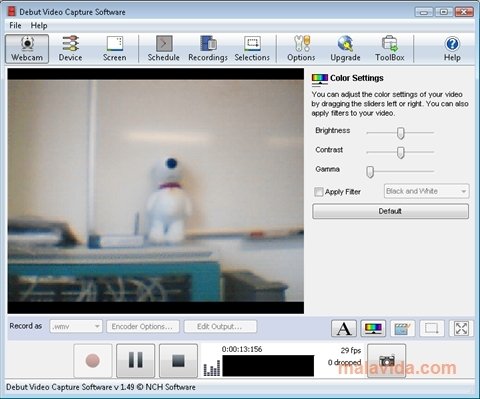Choose Screen capture mode
Image resolution: width=480 pixels, height=399 pixels.
(115, 49)
